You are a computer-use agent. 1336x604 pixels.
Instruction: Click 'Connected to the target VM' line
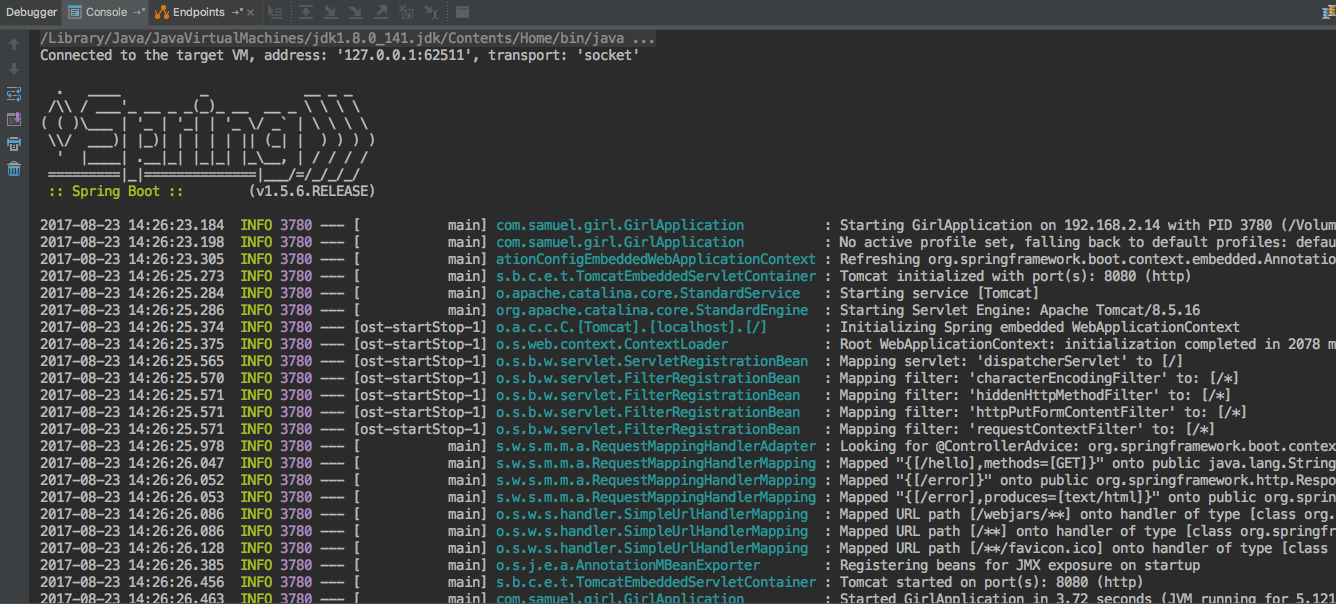click(340, 56)
